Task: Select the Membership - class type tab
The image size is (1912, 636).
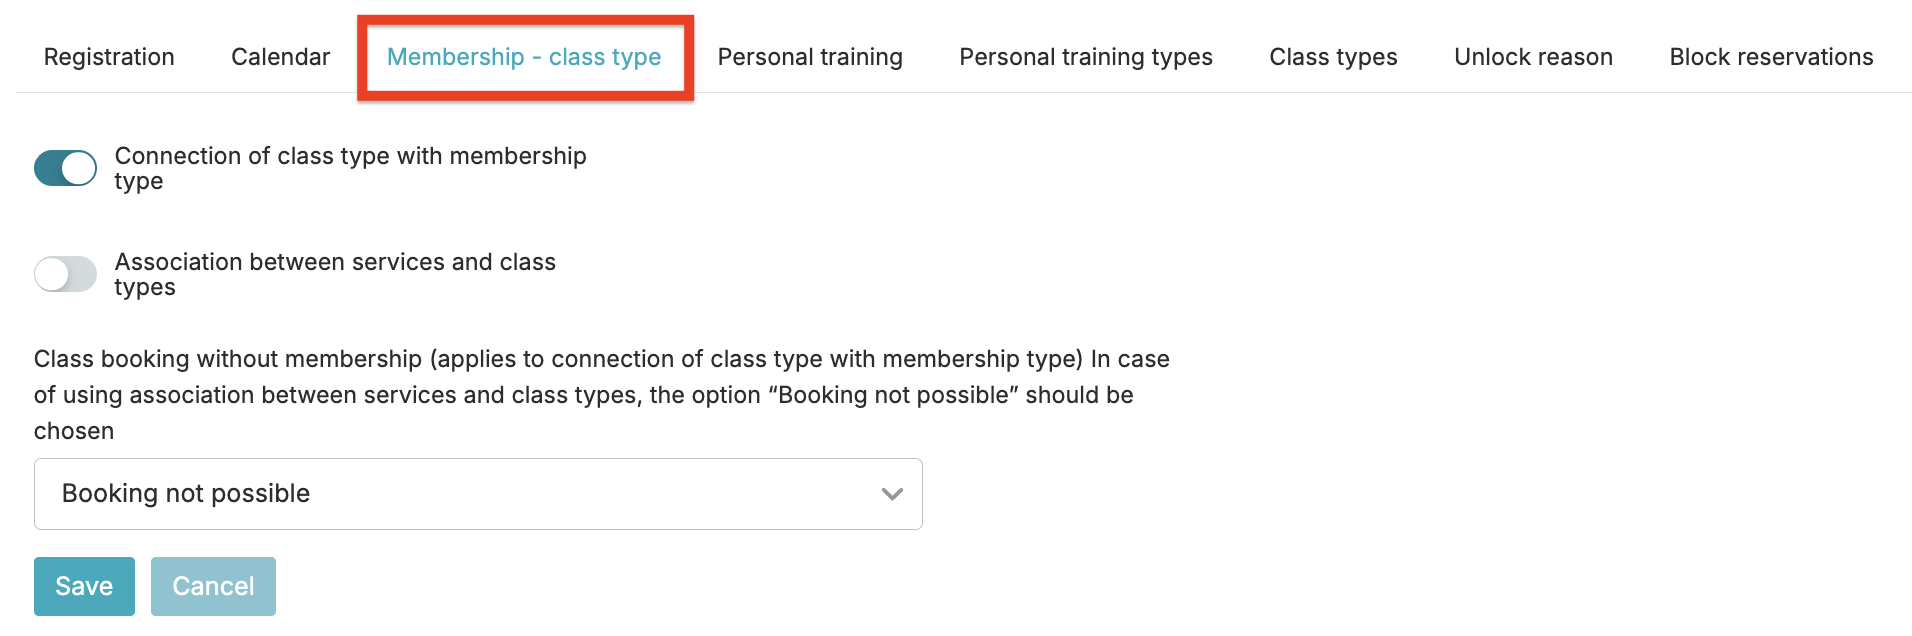Action: coord(524,57)
